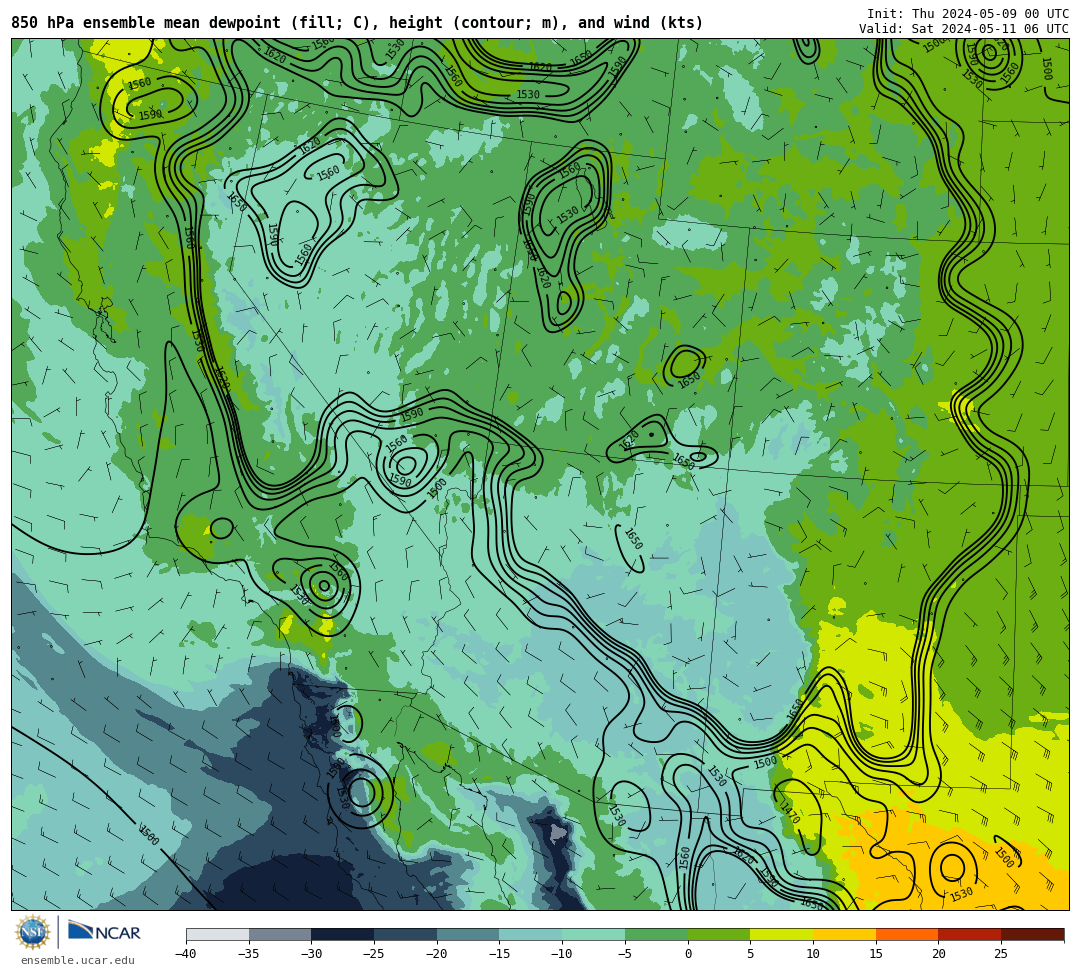Pick the light teal -15 to -10 colorbar segment
This screenshot has width=1080, height=973.
tap(531, 934)
